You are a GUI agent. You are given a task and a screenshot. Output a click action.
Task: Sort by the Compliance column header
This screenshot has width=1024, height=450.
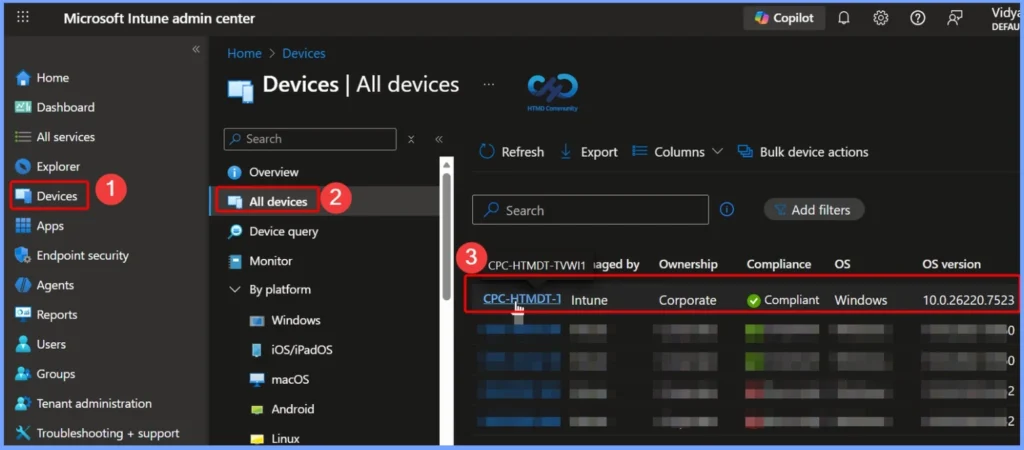pyautogui.click(x=778, y=265)
